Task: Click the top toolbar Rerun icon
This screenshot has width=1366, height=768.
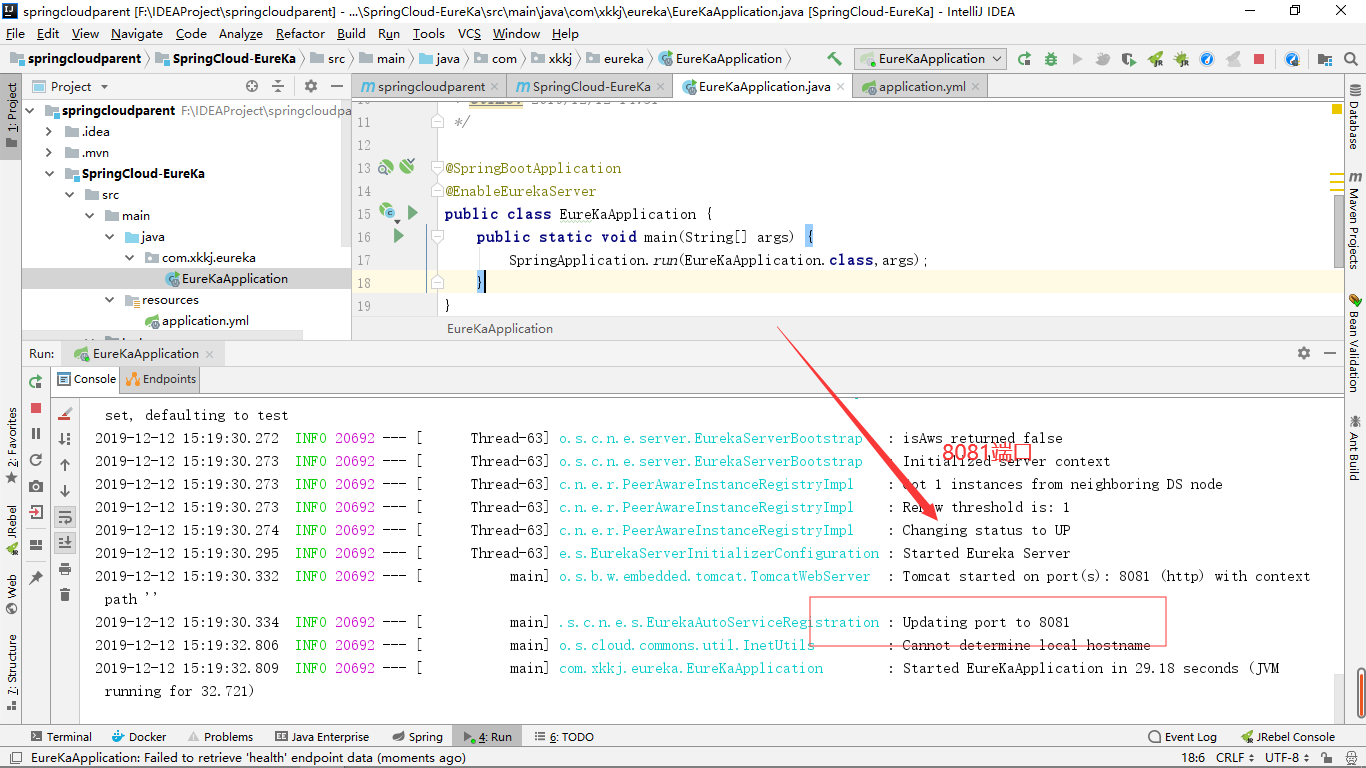Action: point(1024,59)
